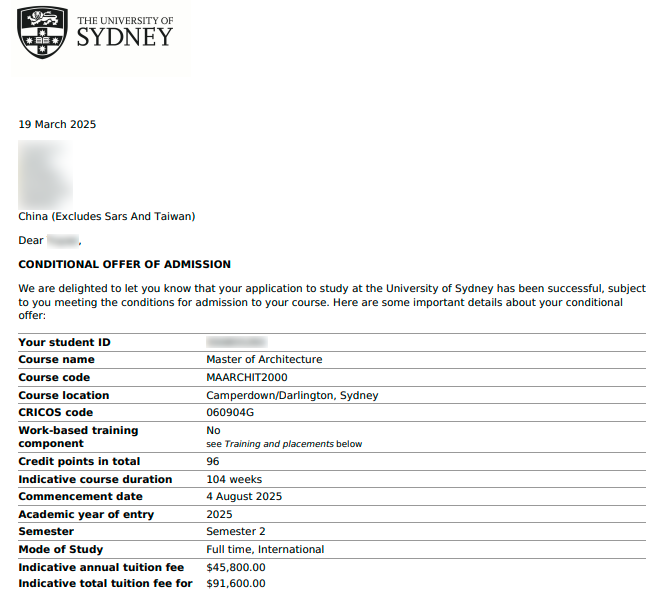This screenshot has width=664, height=591.
Task: Click the University of Sydney crest logo
Action: [x=42, y=32]
